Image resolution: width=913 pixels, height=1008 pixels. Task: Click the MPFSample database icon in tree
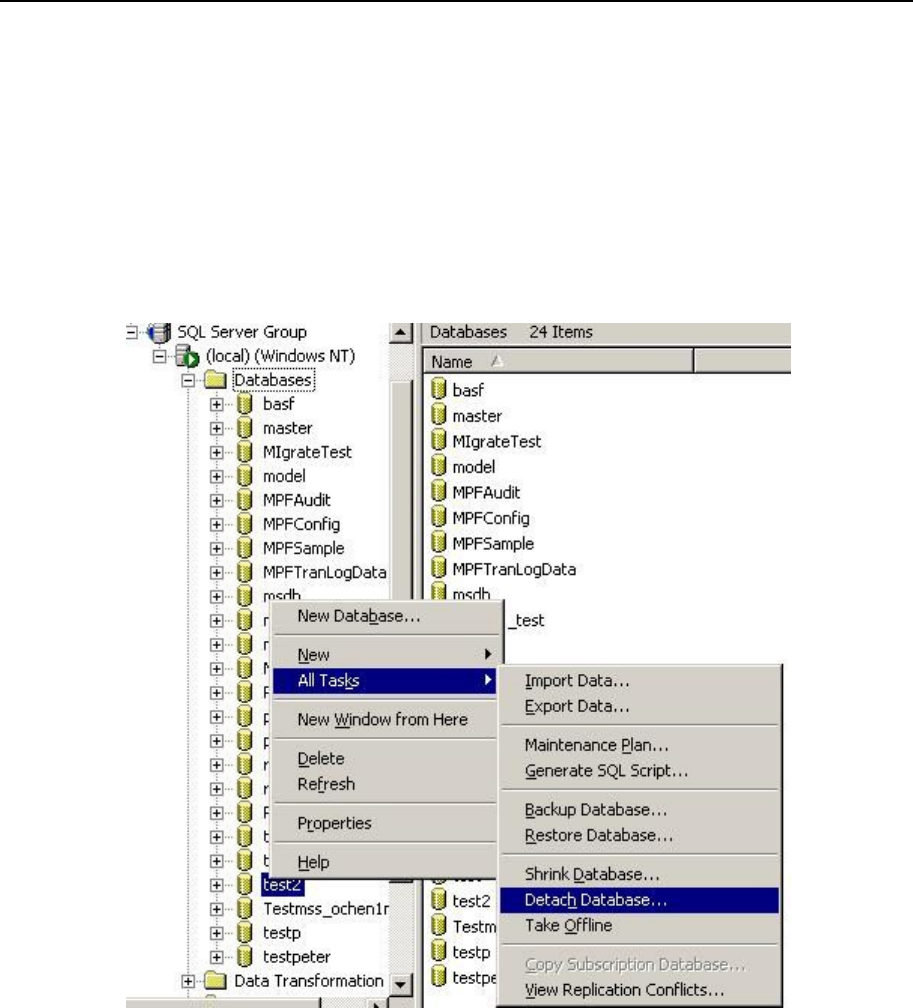coord(244,548)
